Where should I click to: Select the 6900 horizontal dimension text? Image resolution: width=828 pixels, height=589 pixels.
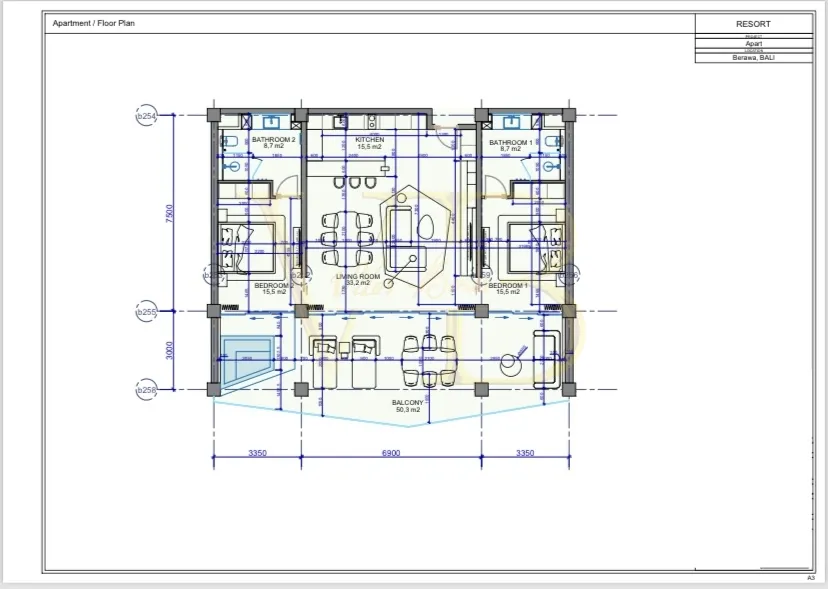point(391,453)
